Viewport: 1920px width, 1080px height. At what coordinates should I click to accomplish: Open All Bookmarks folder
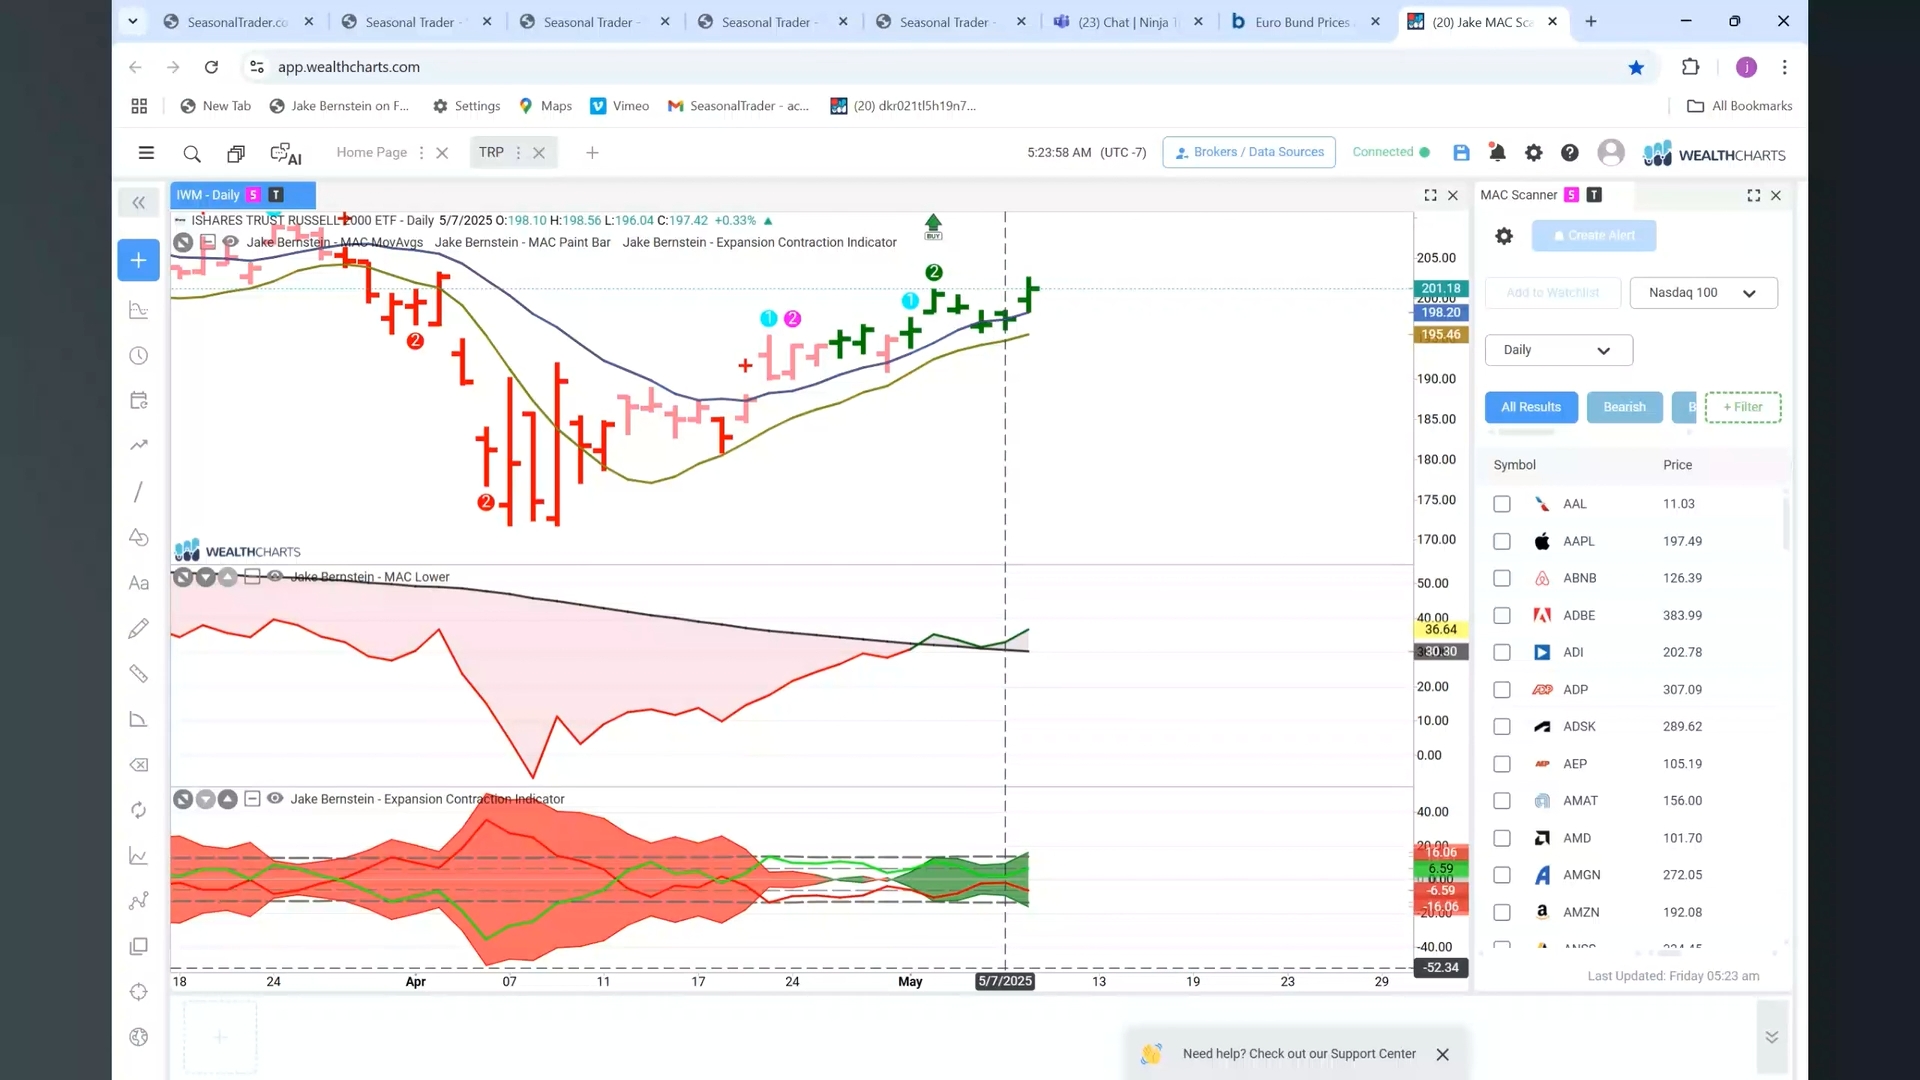[x=1740, y=106]
